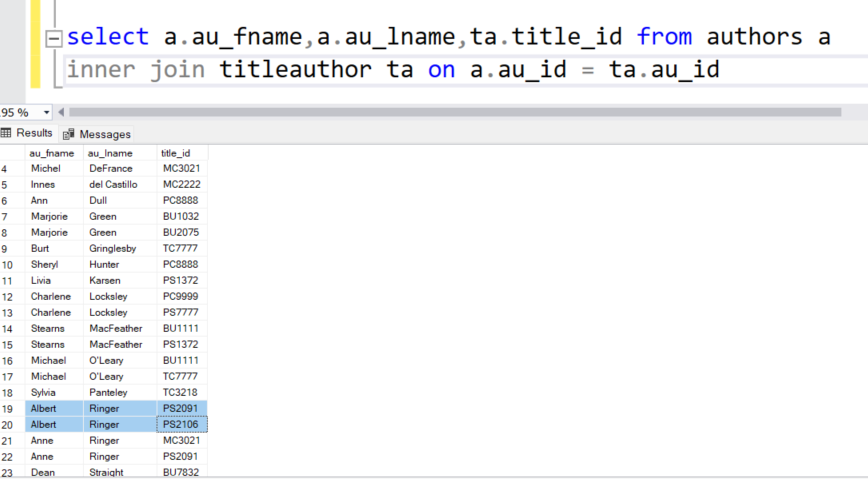Click cell 'Livia'

point(54,281)
